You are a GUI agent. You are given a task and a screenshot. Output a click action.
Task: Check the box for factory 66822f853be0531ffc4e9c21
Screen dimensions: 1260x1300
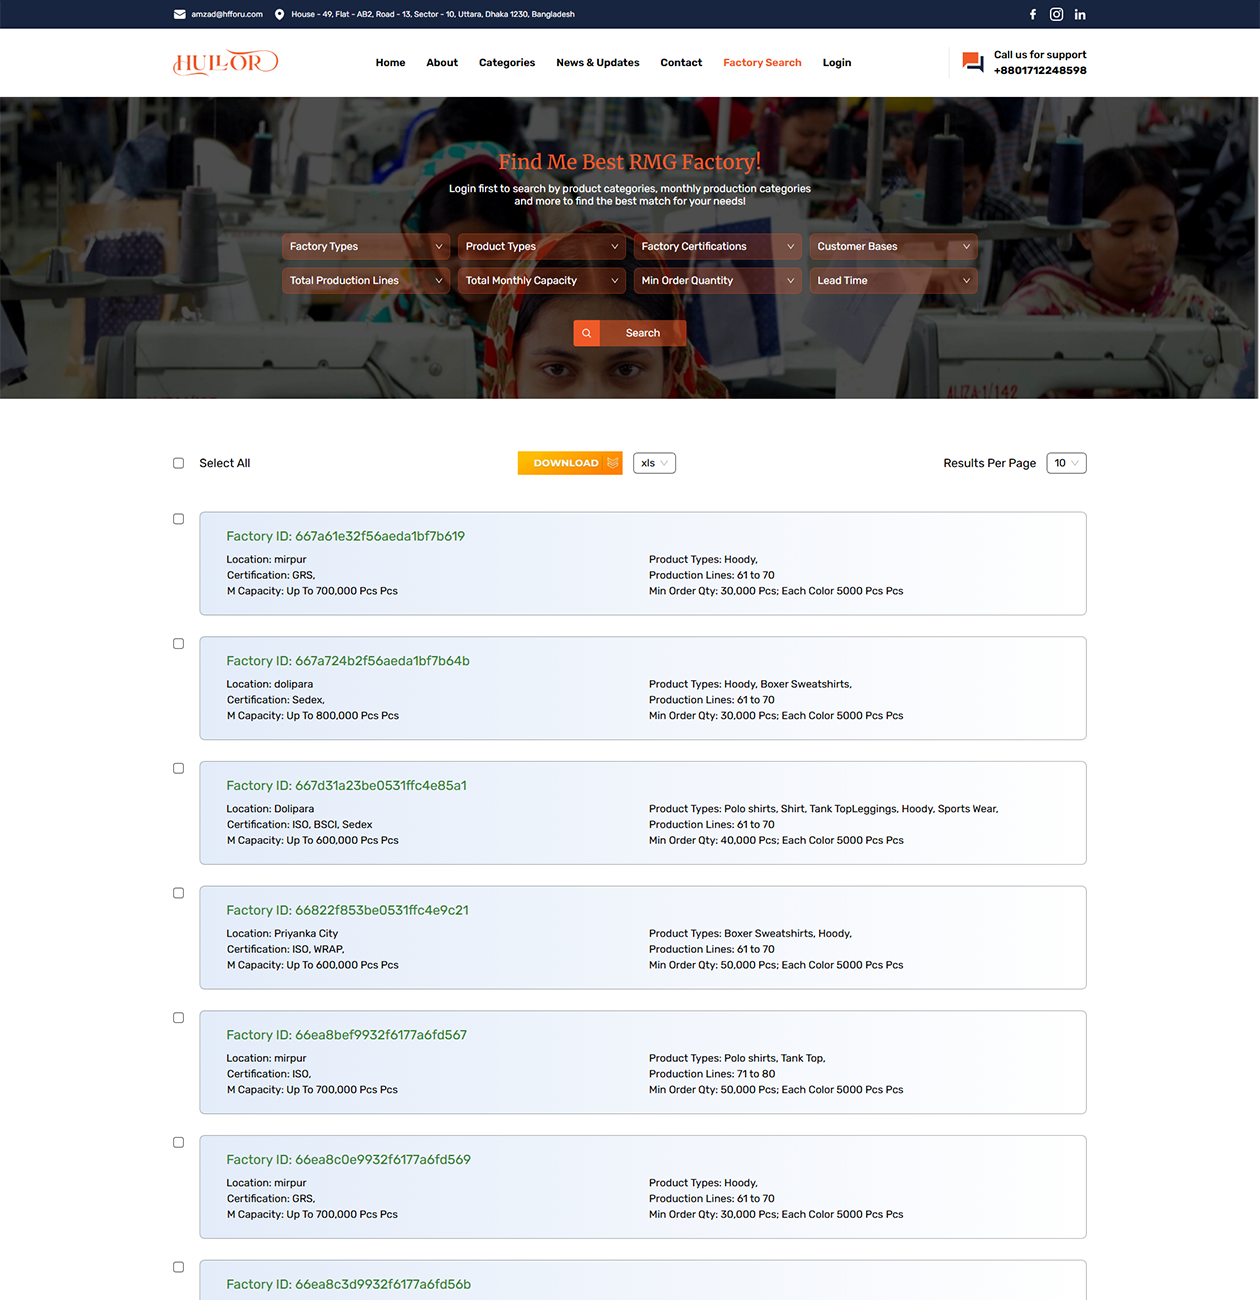tap(179, 893)
